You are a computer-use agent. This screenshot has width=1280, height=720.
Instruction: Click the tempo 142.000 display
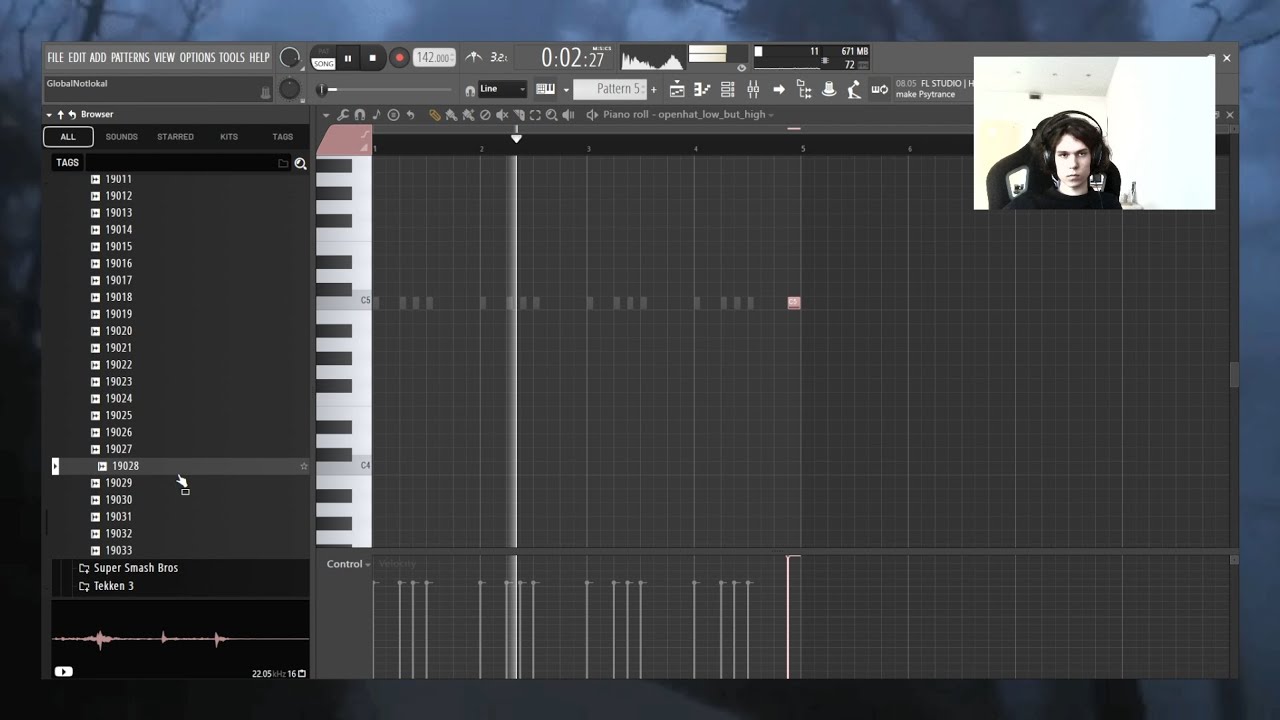(434, 58)
